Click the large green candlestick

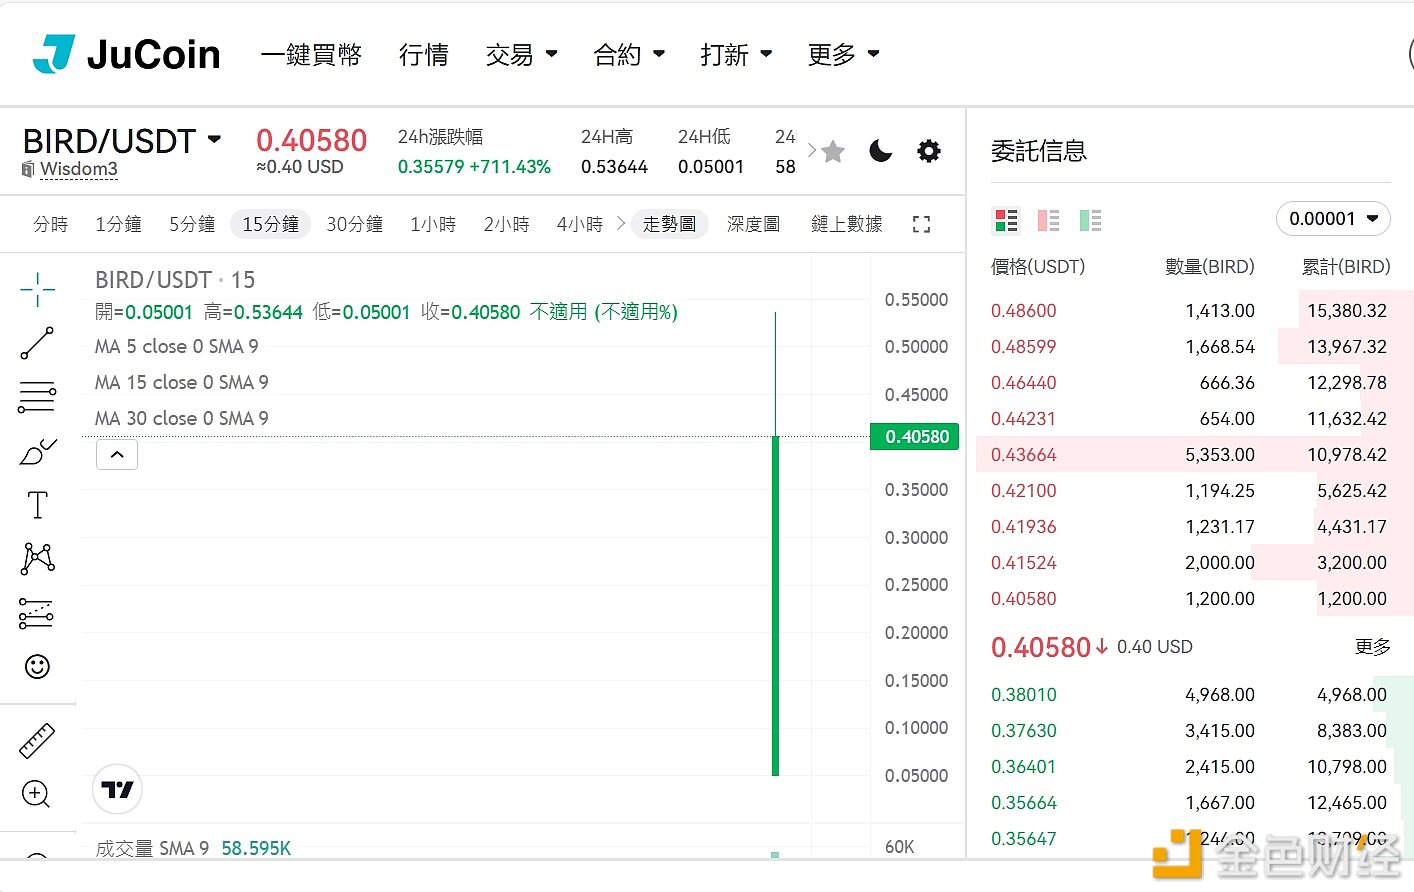[775, 605]
